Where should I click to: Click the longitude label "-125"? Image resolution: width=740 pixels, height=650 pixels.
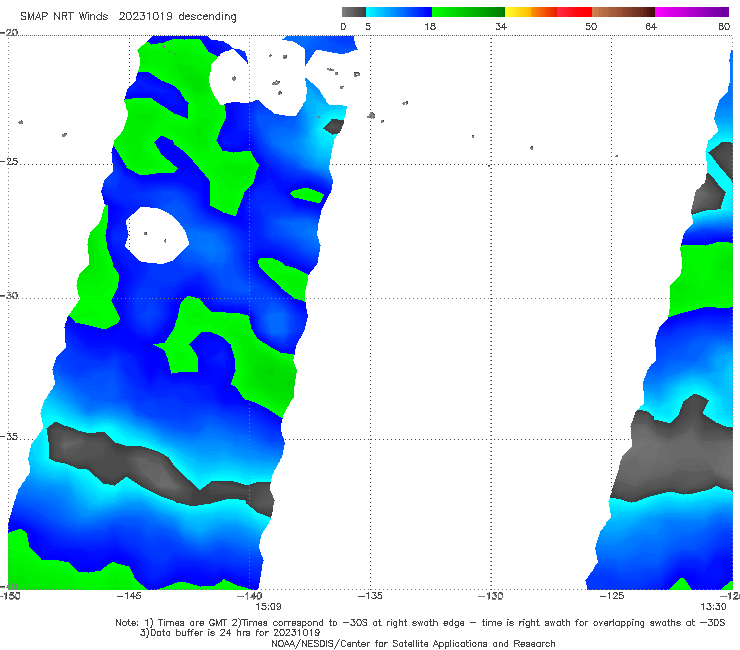click(612, 596)
